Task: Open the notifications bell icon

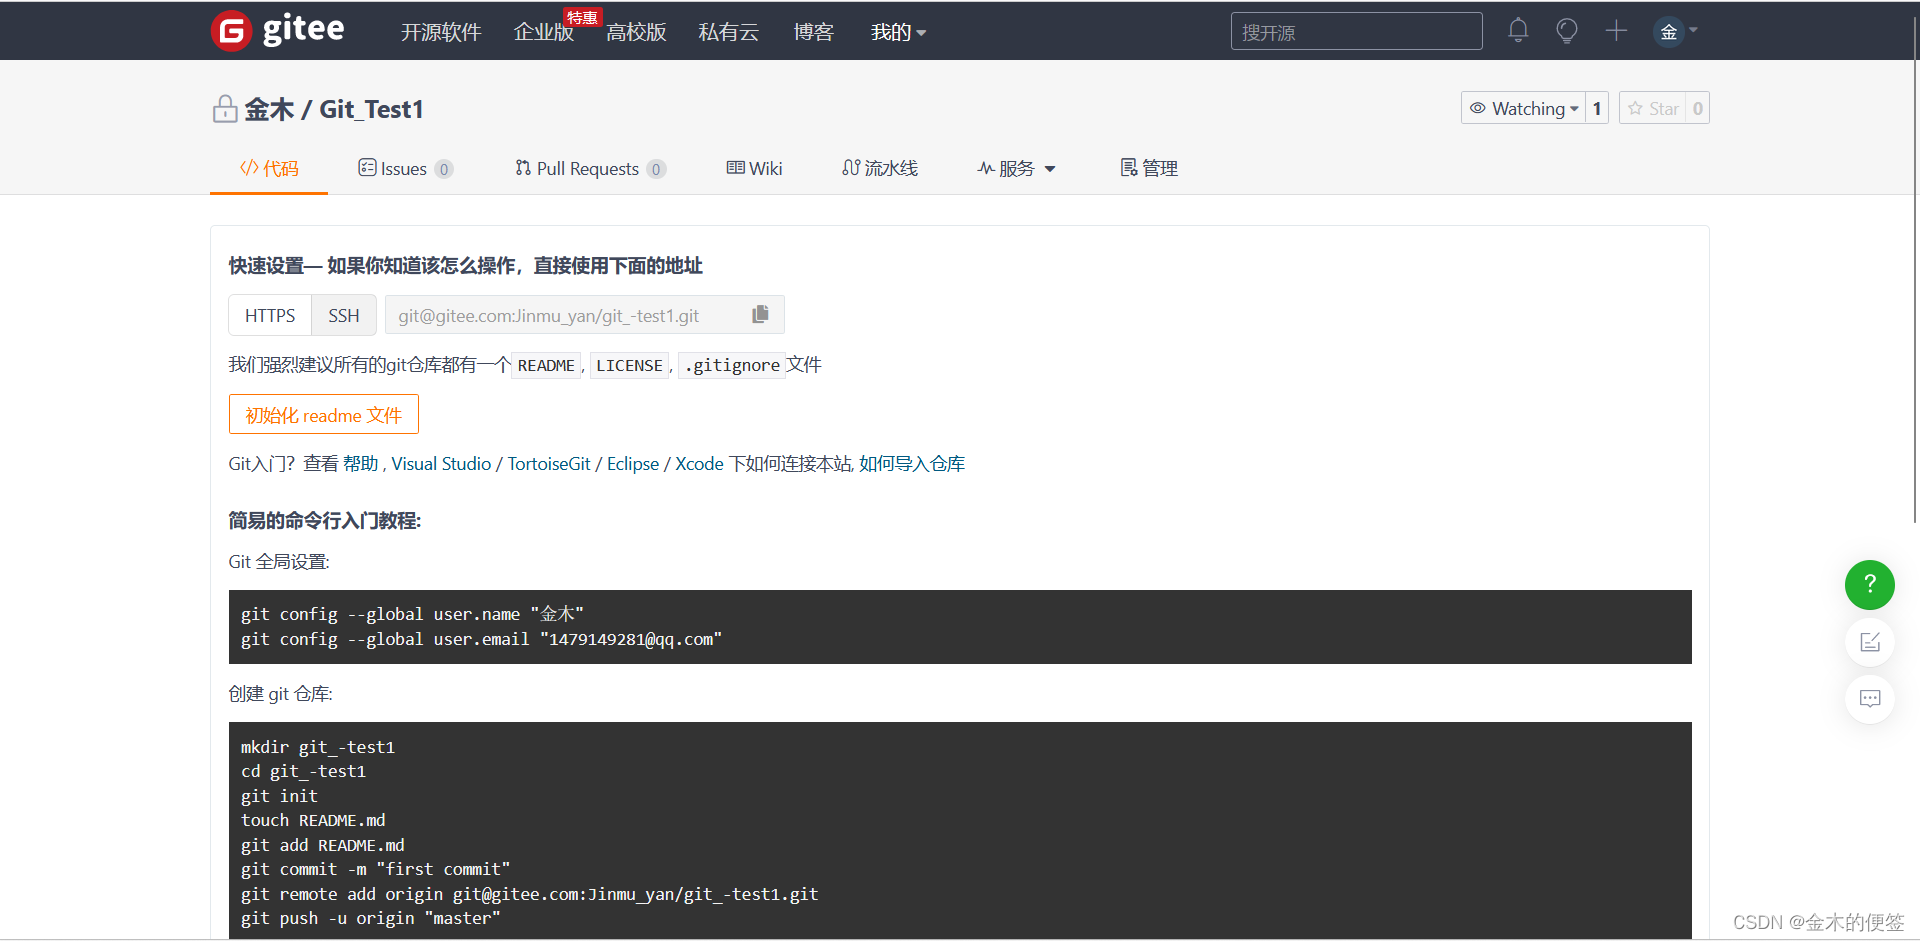Action: [1518, 30]
